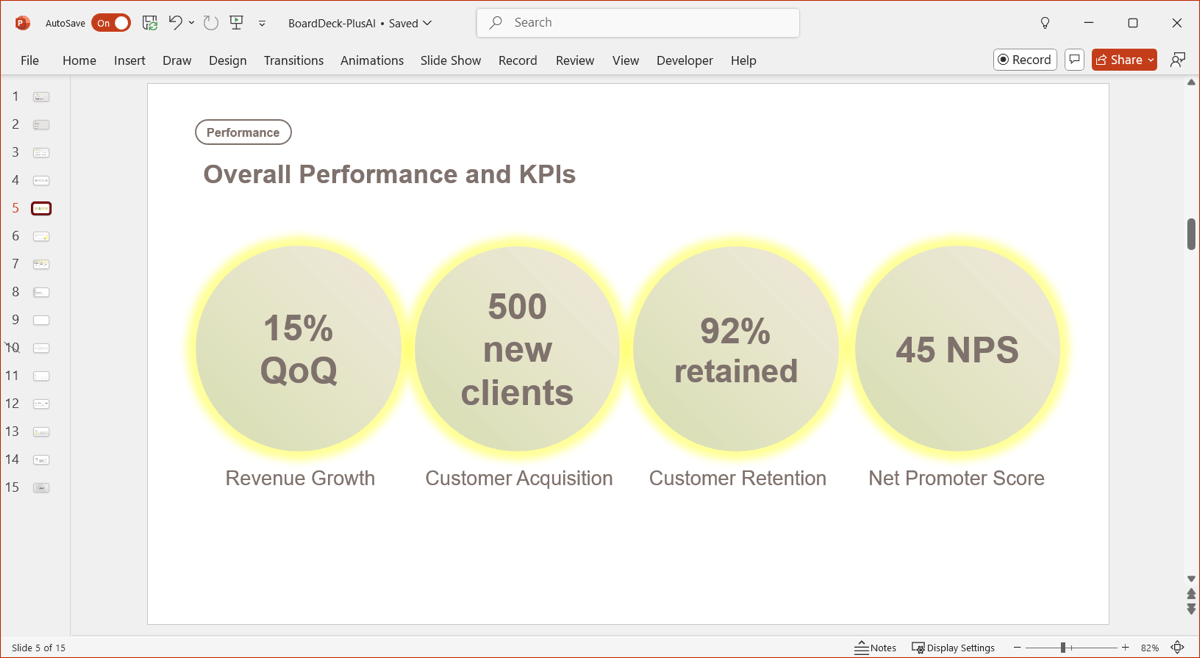Switch to the Insert tab
This screenshot has width=1200, height=658.
(129, 60)
